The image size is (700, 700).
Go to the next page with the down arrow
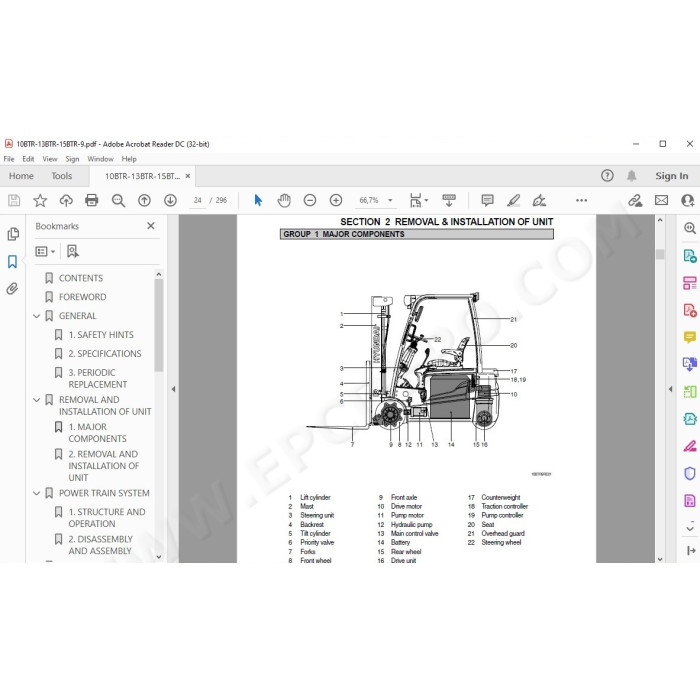[170, 200]
